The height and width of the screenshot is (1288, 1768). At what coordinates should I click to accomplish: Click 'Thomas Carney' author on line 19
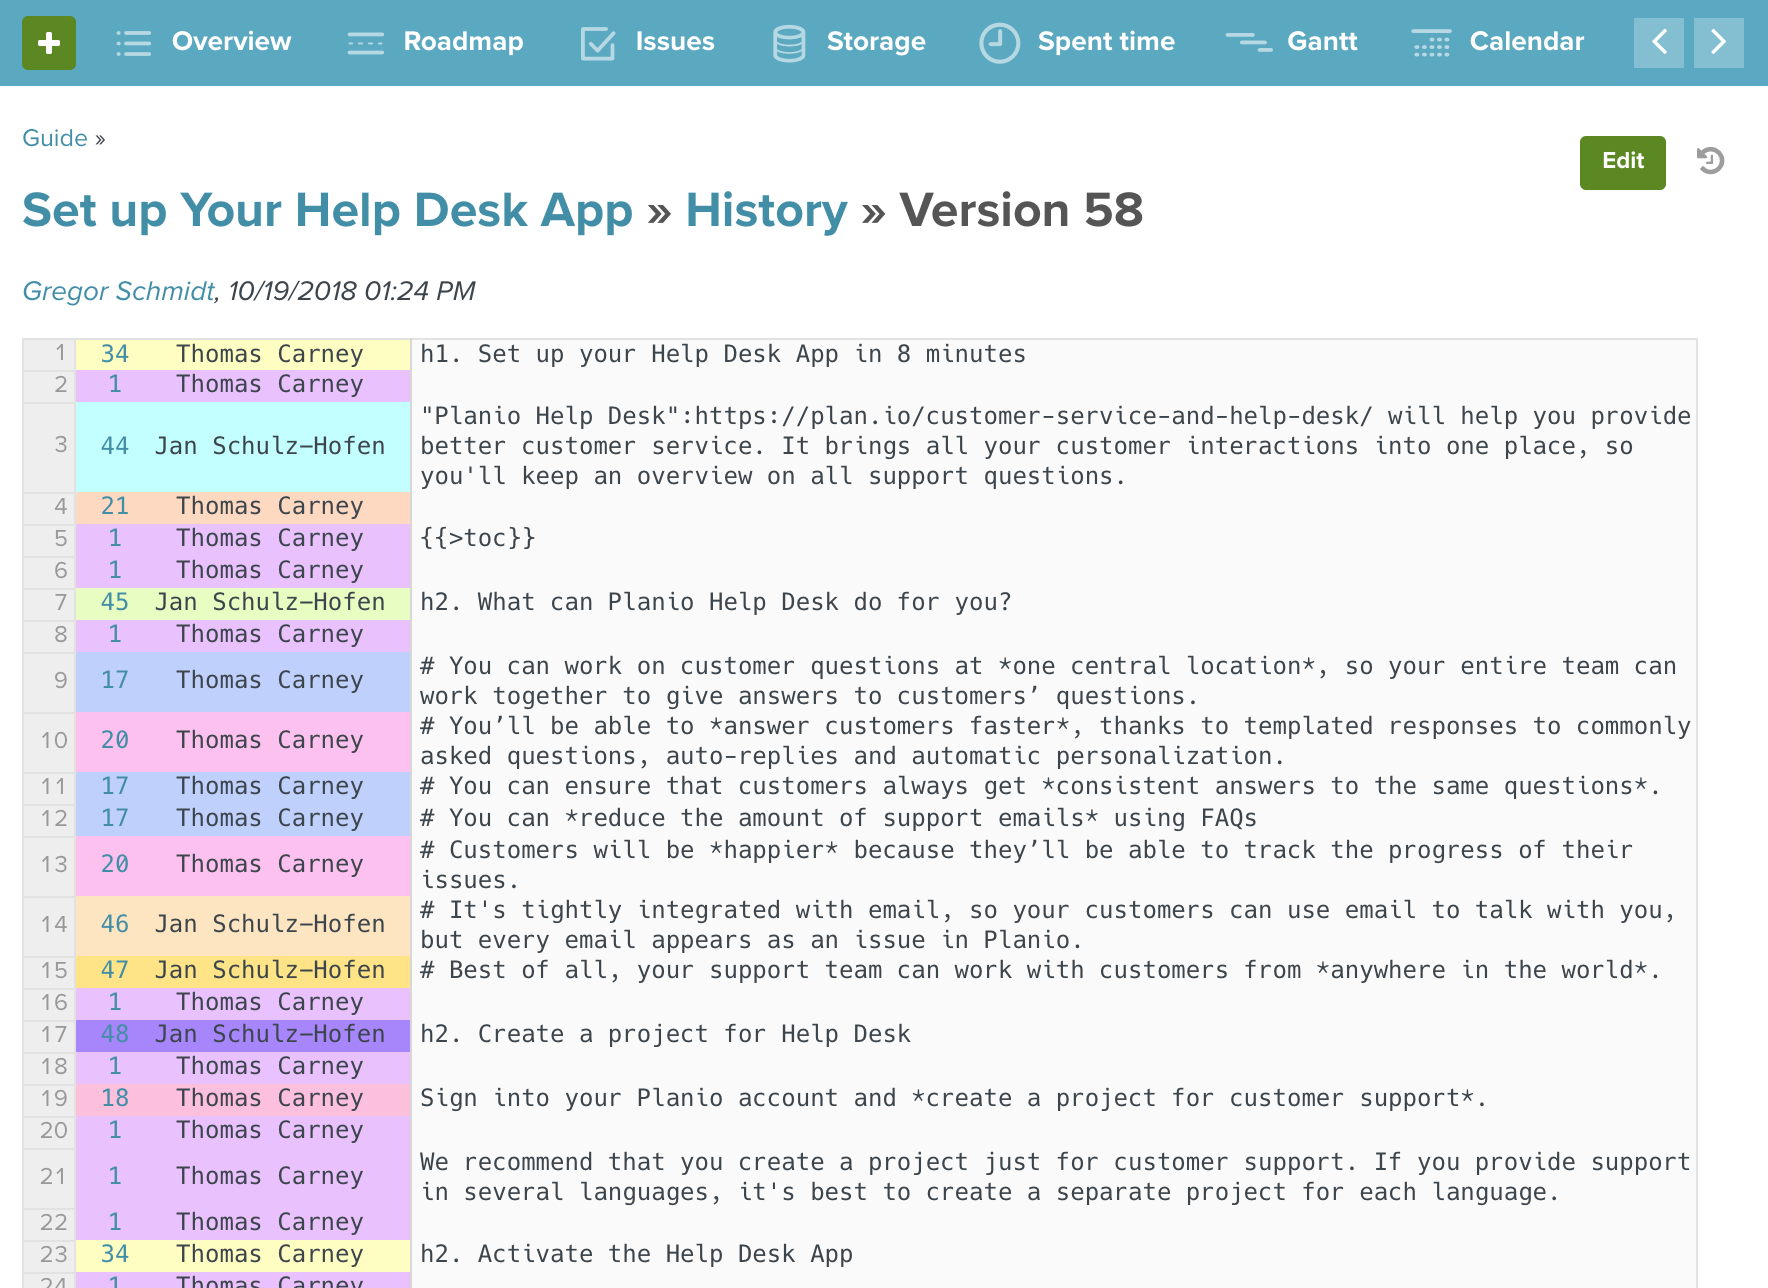270,1098
